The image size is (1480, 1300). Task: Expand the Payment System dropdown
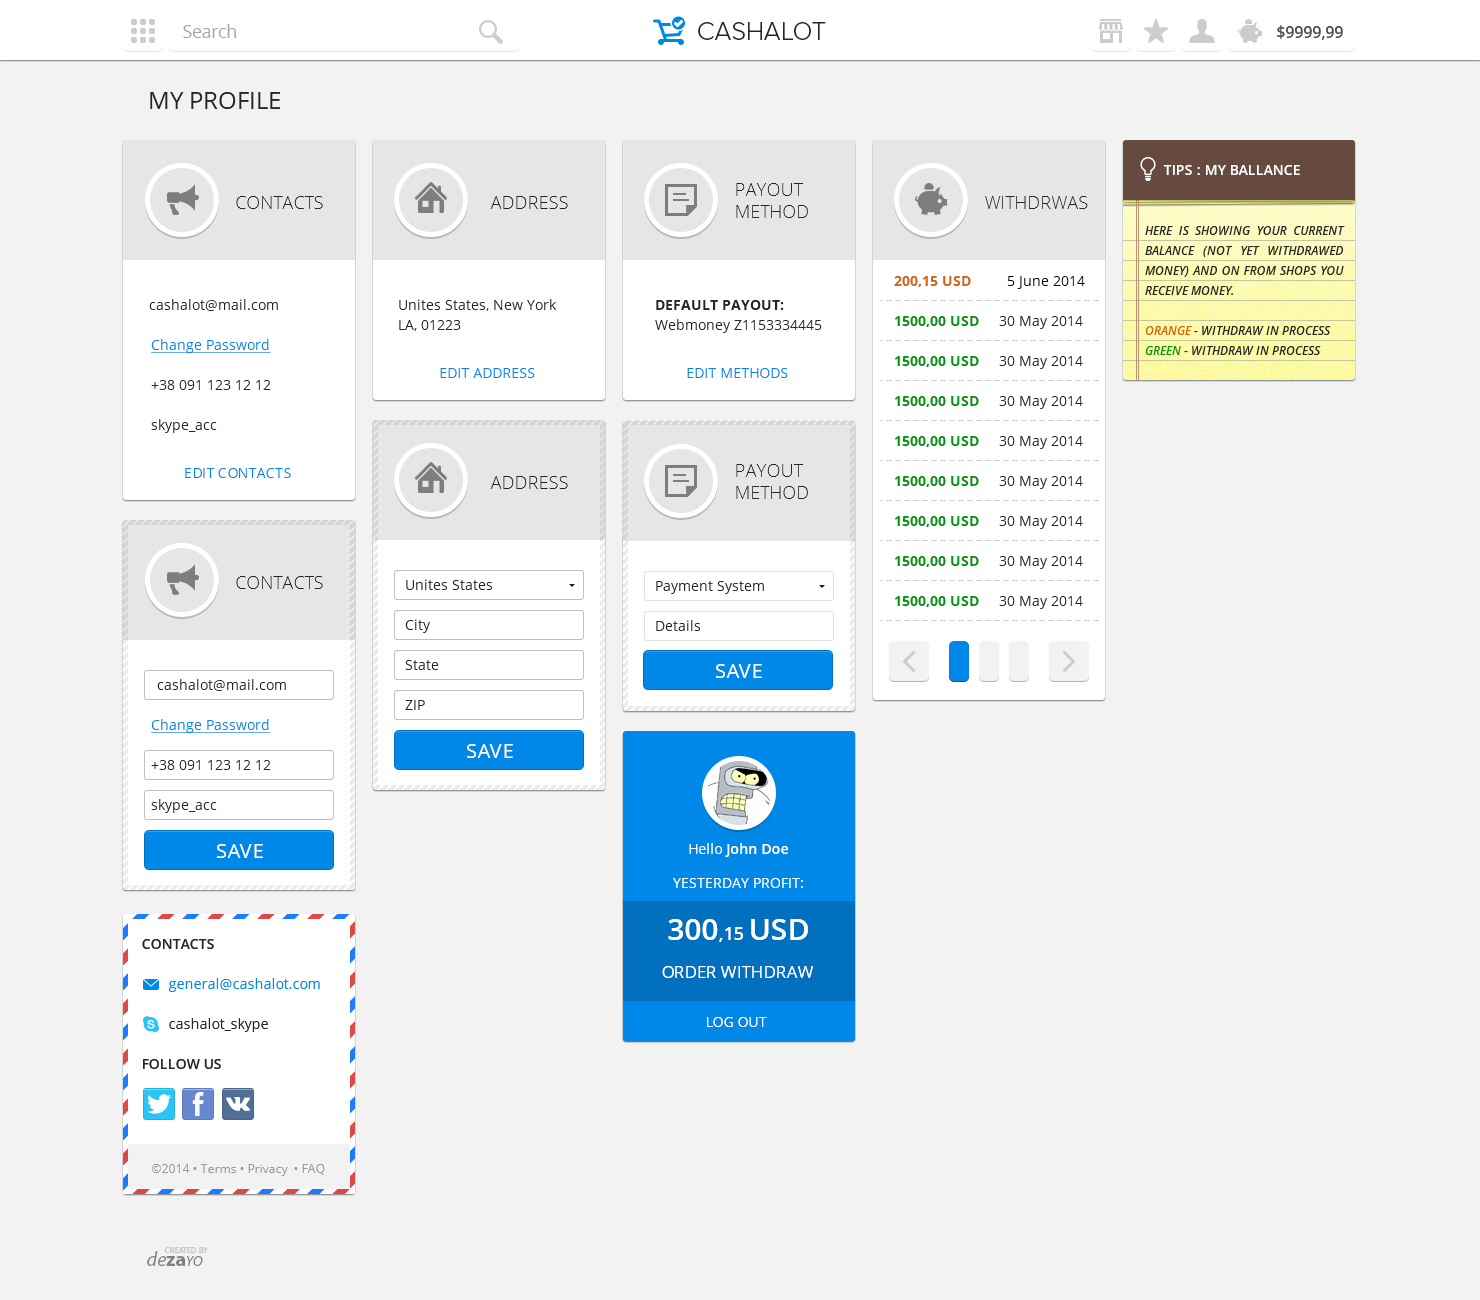(739, 586)
